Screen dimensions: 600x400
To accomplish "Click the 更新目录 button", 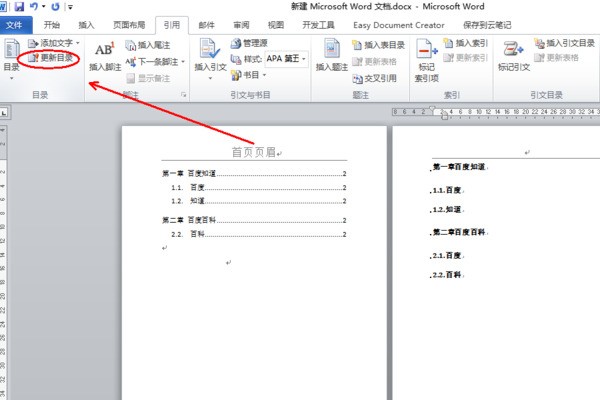I will (x=51, y=58).
